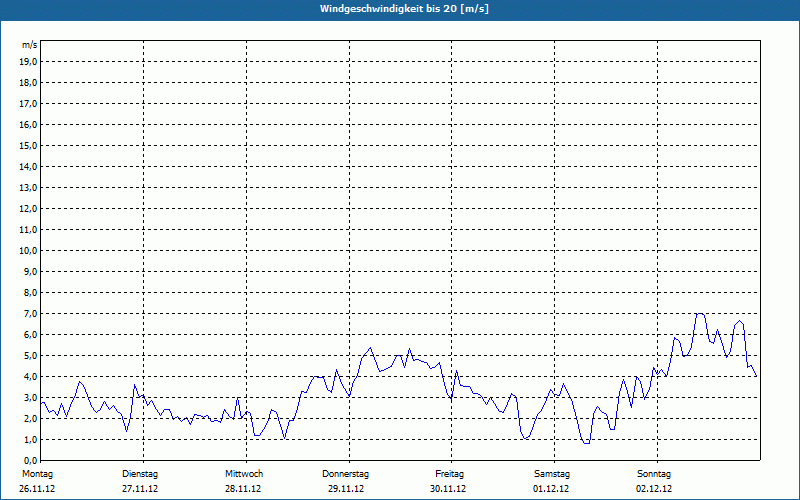Click the 'Sonntag' day label
Viewport: 800px width, 500px height.
pyautogui.click(x=654, y=474)
